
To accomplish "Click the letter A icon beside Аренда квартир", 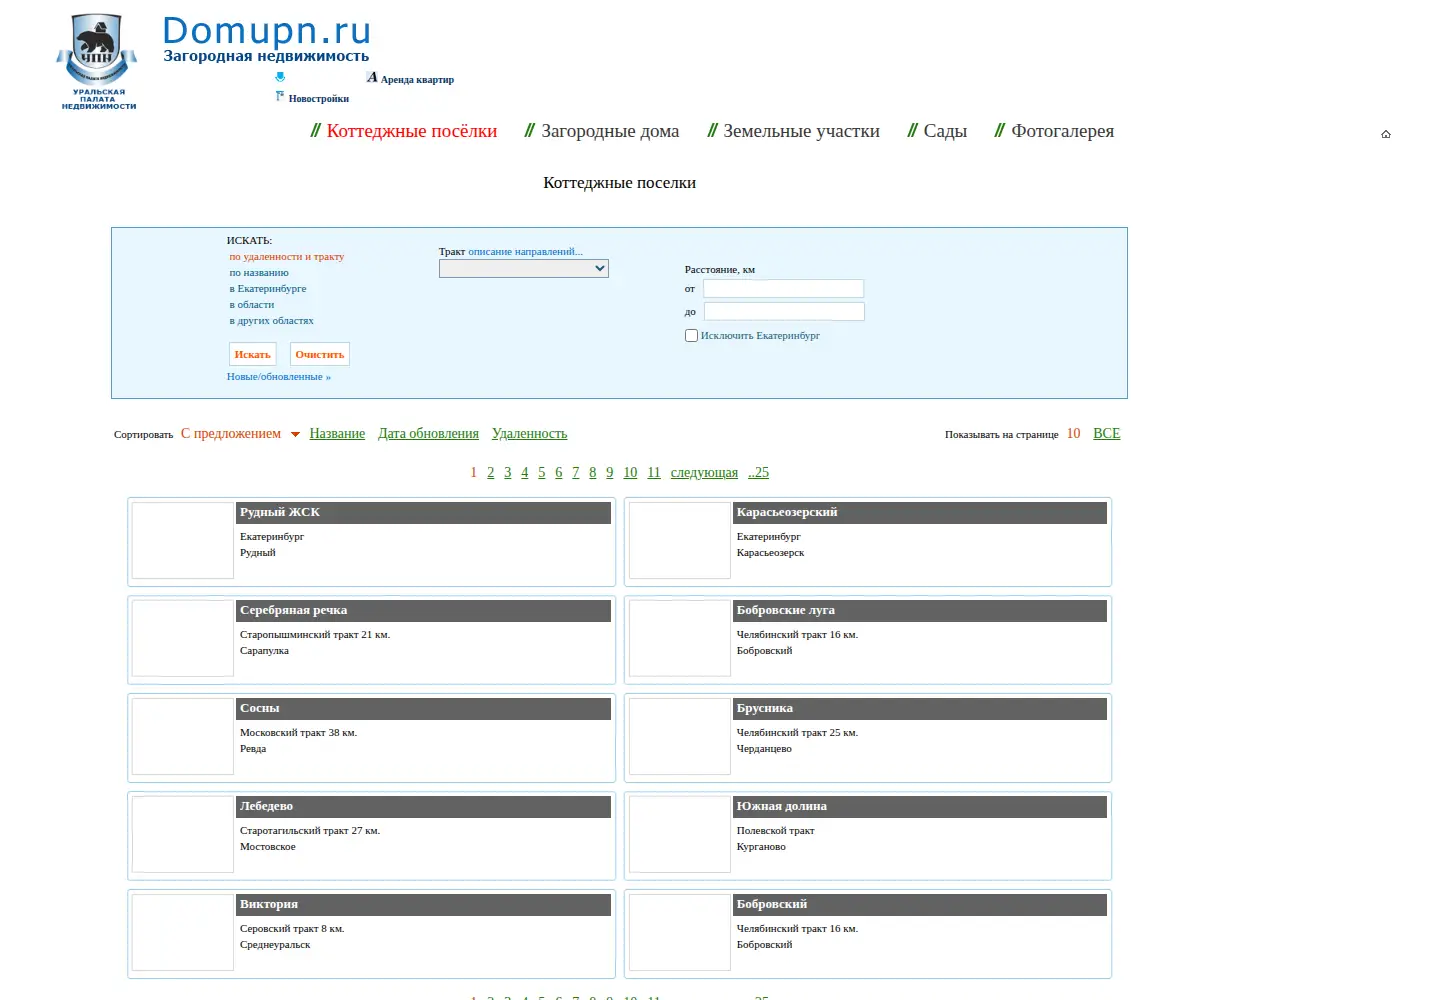I will pos(372,77).
